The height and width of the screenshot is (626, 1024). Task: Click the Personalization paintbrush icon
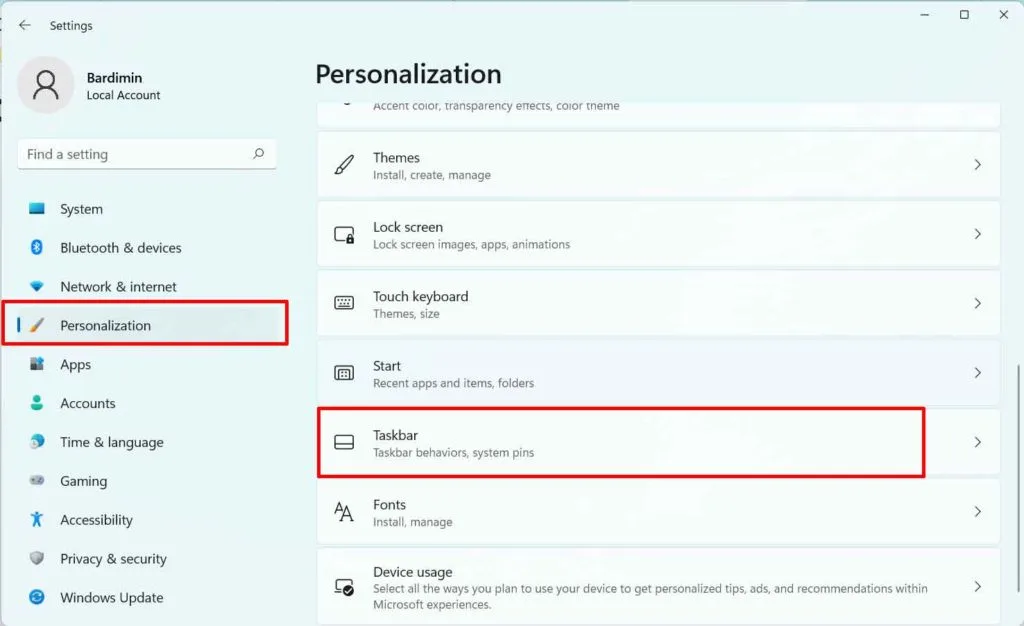pyautogui.click(x=37, y=324)
